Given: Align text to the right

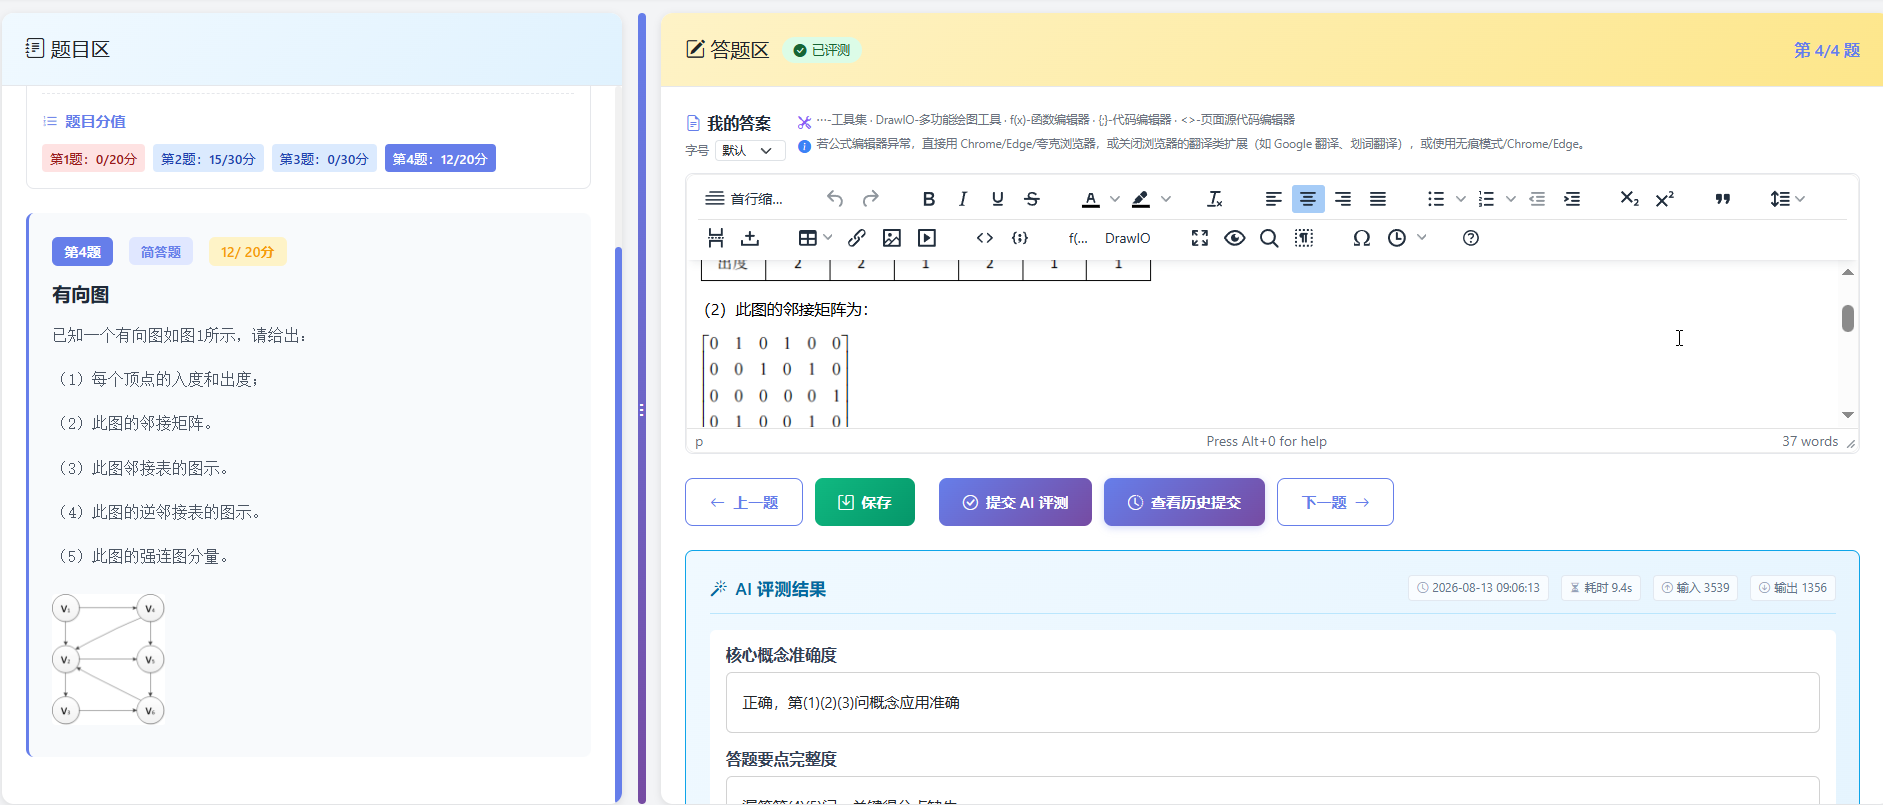Looking at the screenshot, I should tap(1343, 199).
